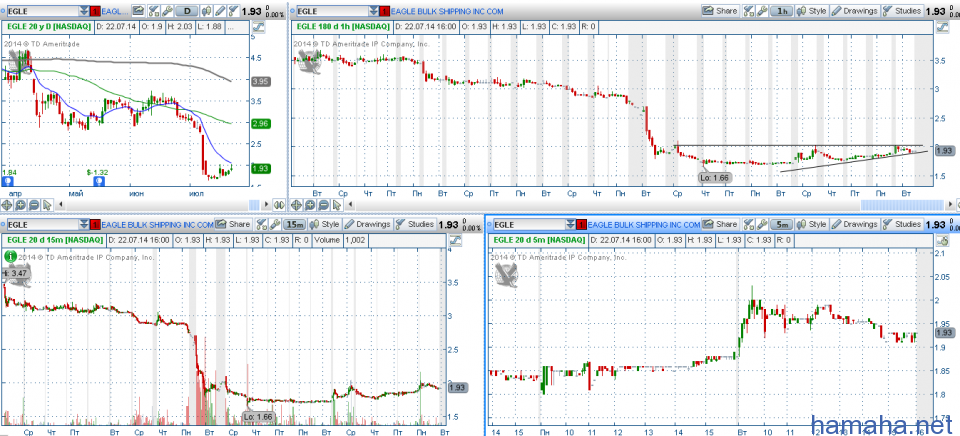The height and width of the screenshot is (436, 960).
Task: Select pointer cursor tool under 1h chart
Action: coord(336,205)
